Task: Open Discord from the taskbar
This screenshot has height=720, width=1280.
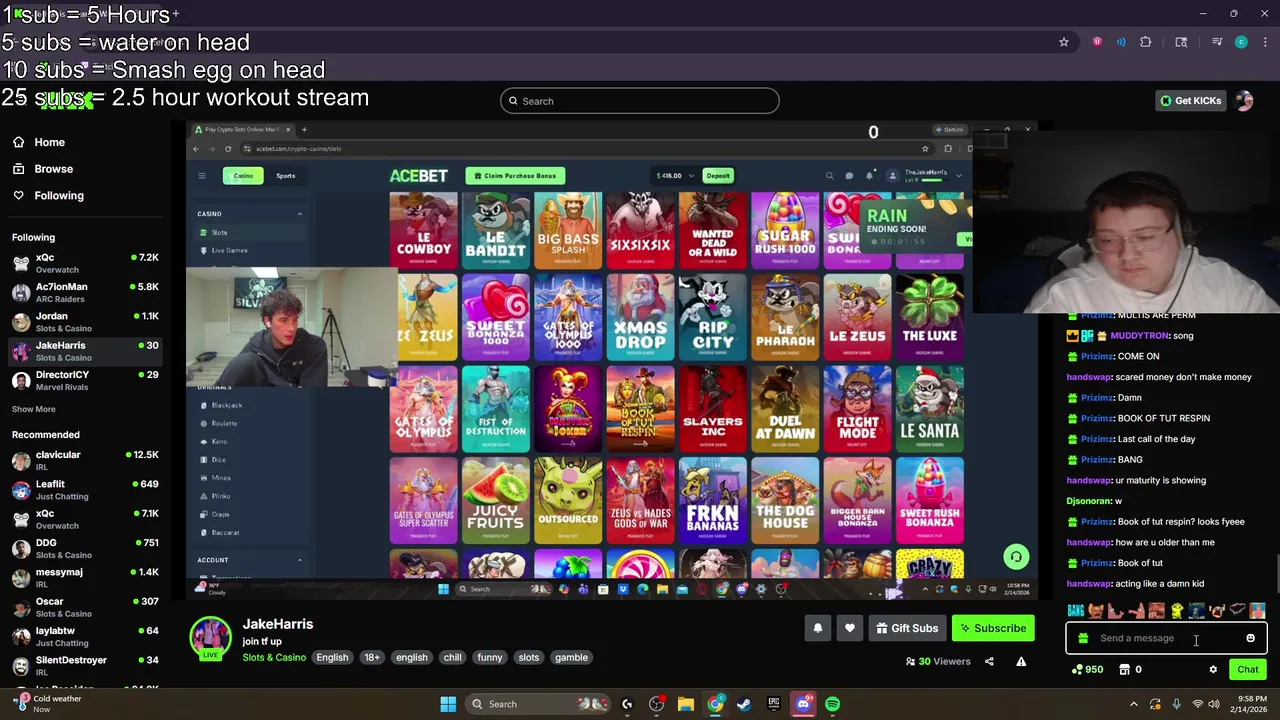Action: 803,704
